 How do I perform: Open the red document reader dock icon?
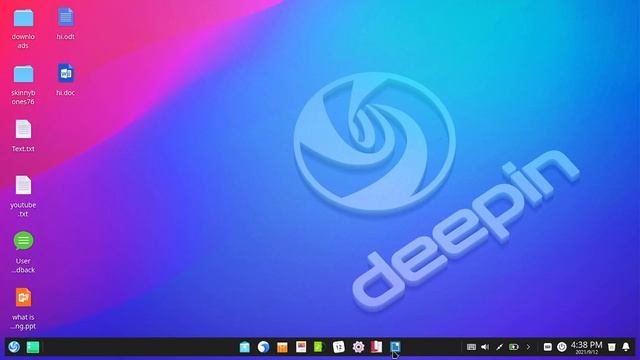(x=376, y=347)
